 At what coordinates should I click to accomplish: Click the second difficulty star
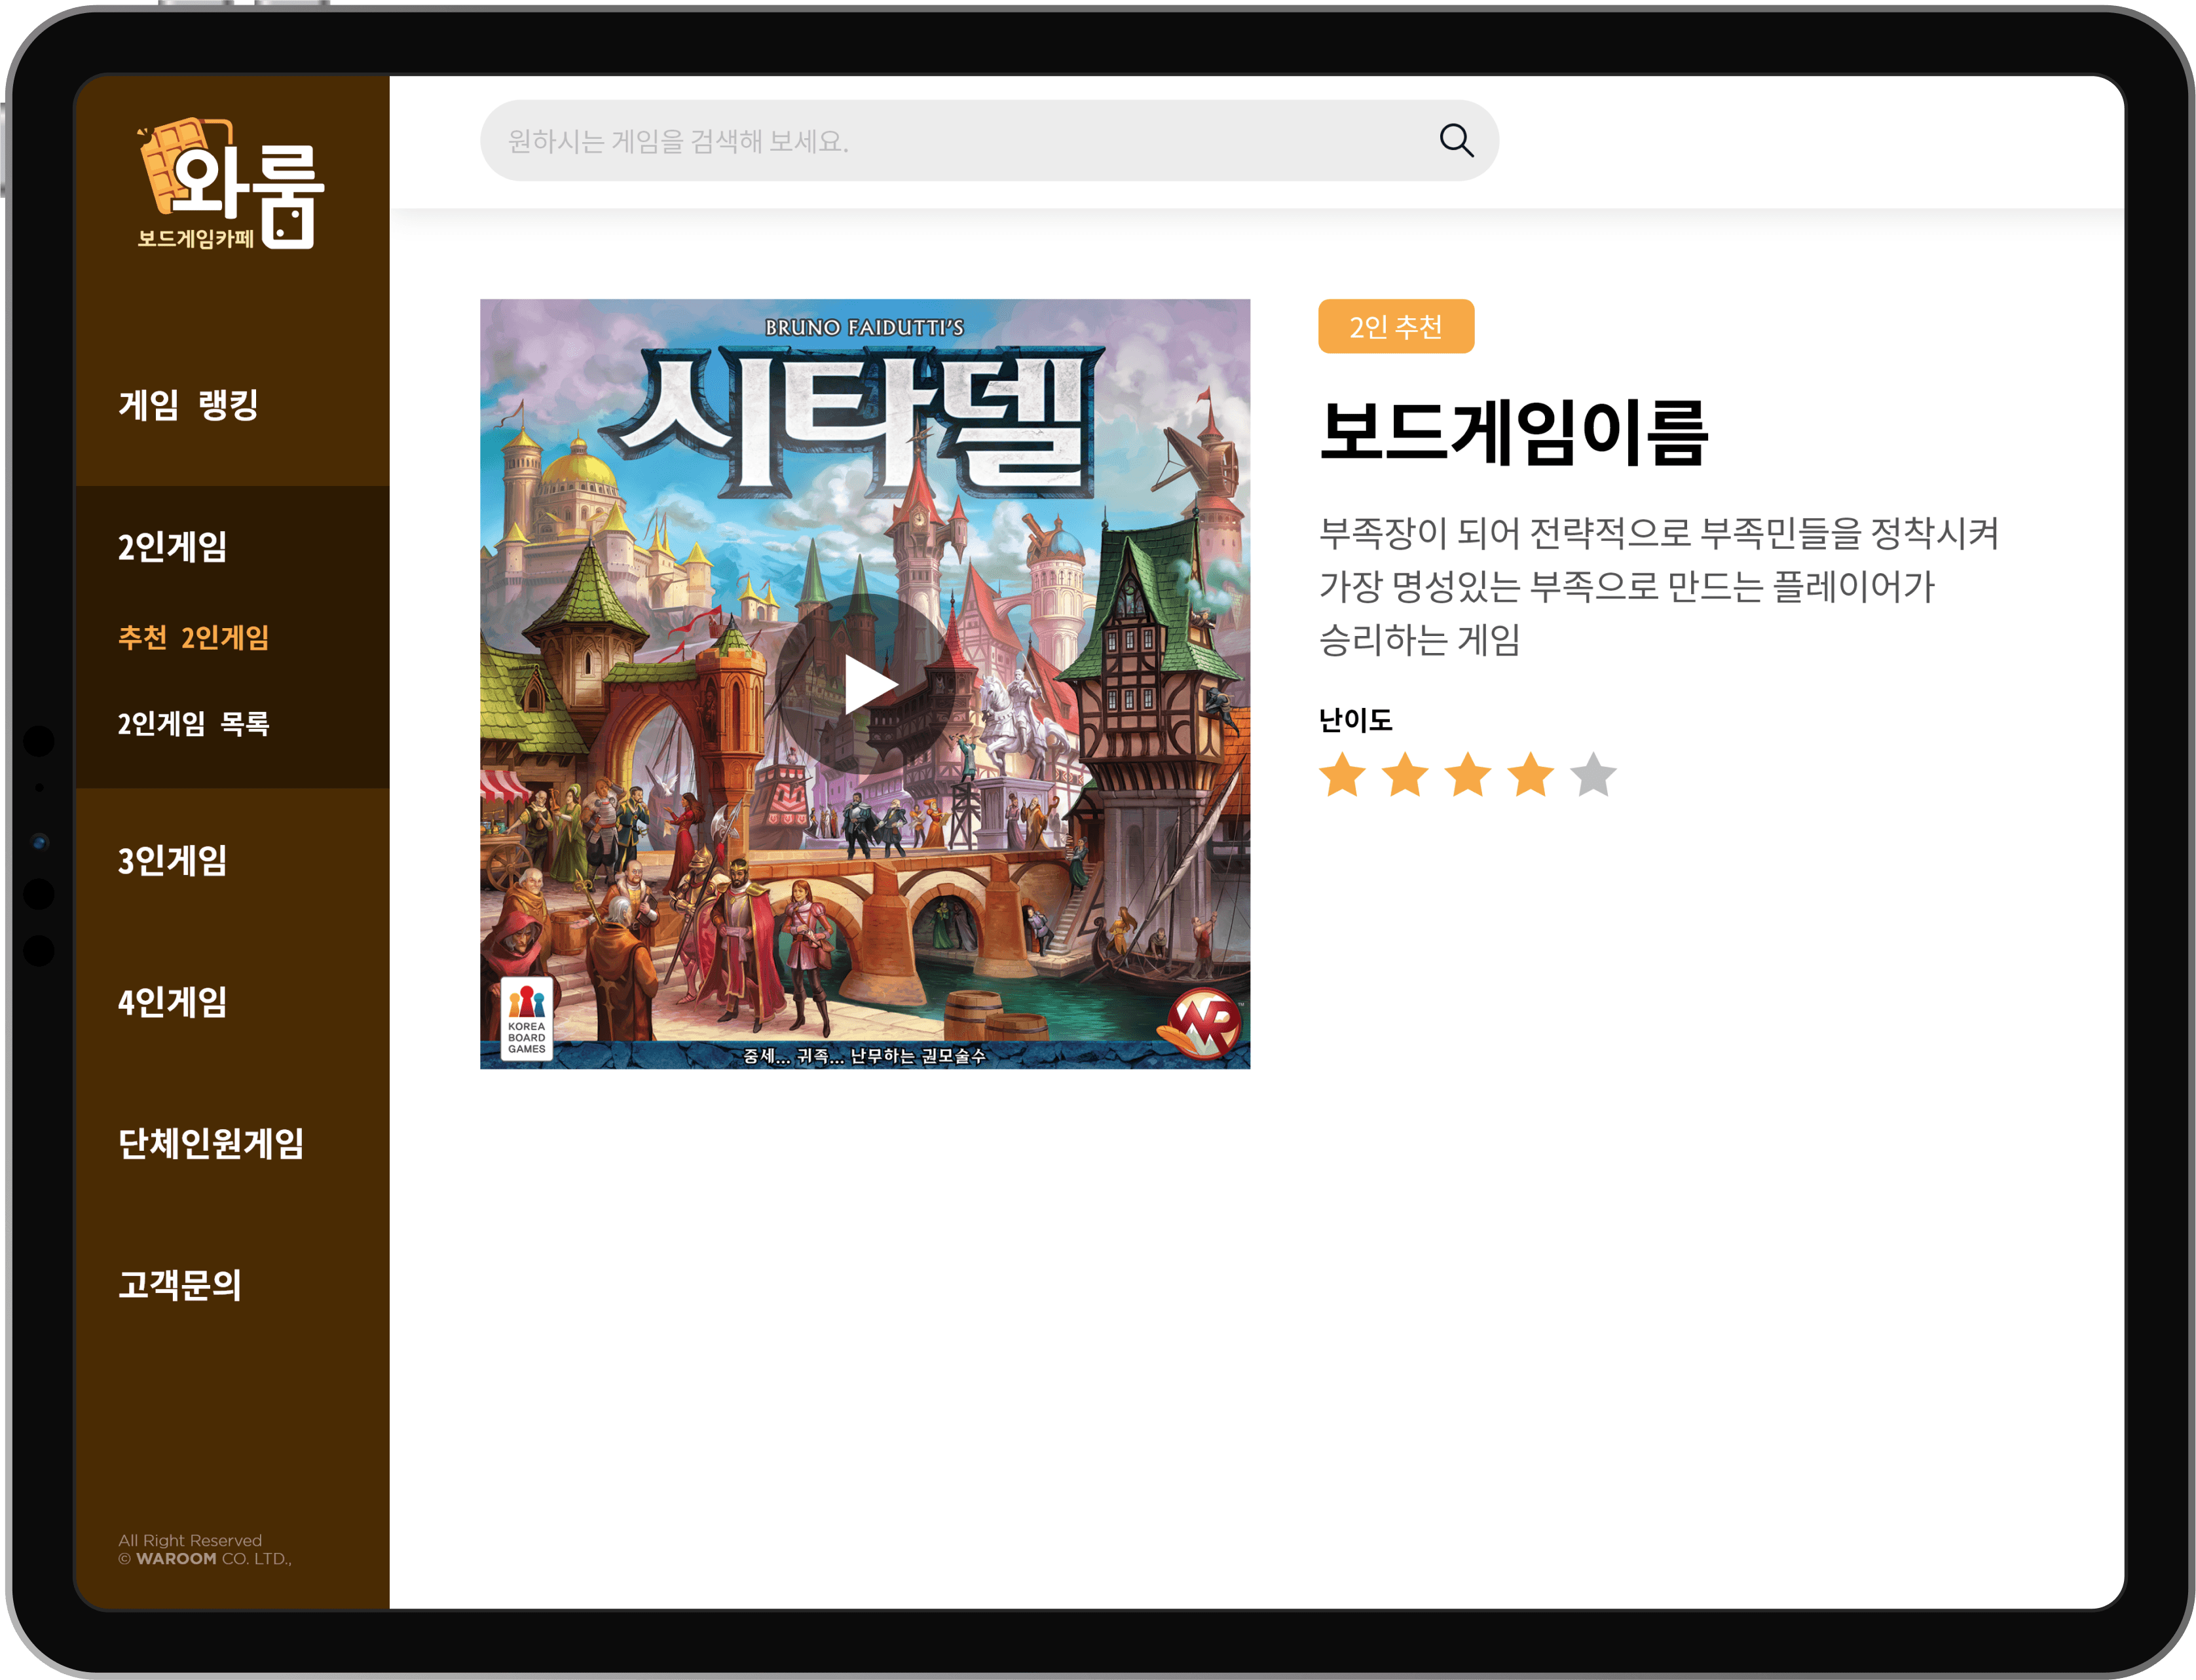[1405, 775]
